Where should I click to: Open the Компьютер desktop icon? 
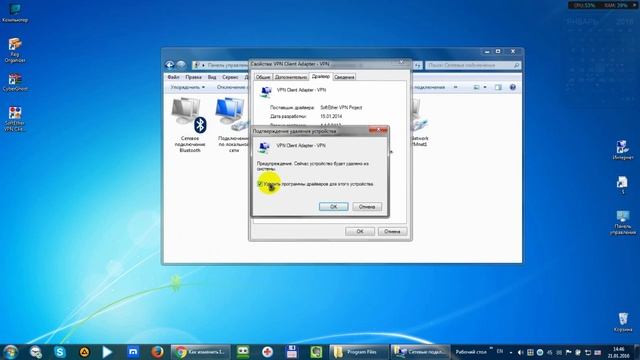tap(15, 12)
